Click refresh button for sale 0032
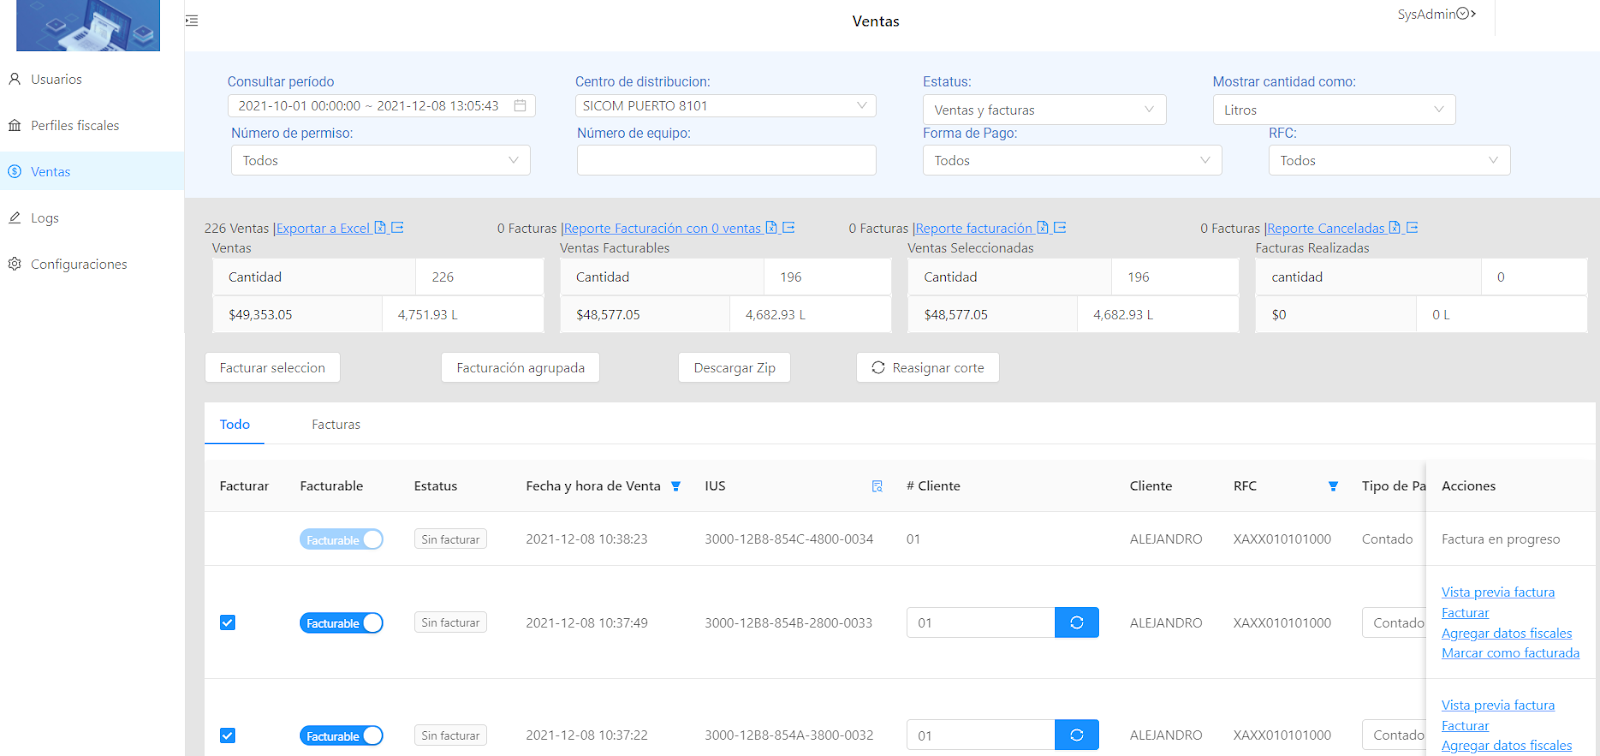The image size is (1600, 756). (1077, 735)
